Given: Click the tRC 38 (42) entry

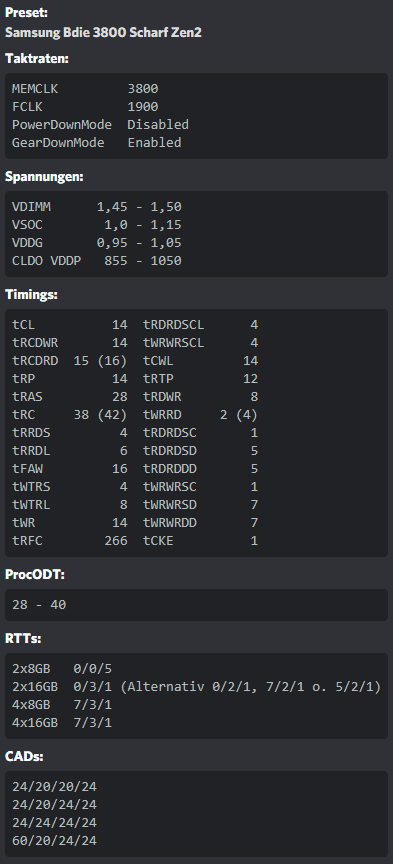Looking at the screenshot, I should pyautogui.click(x=69, y=414).
